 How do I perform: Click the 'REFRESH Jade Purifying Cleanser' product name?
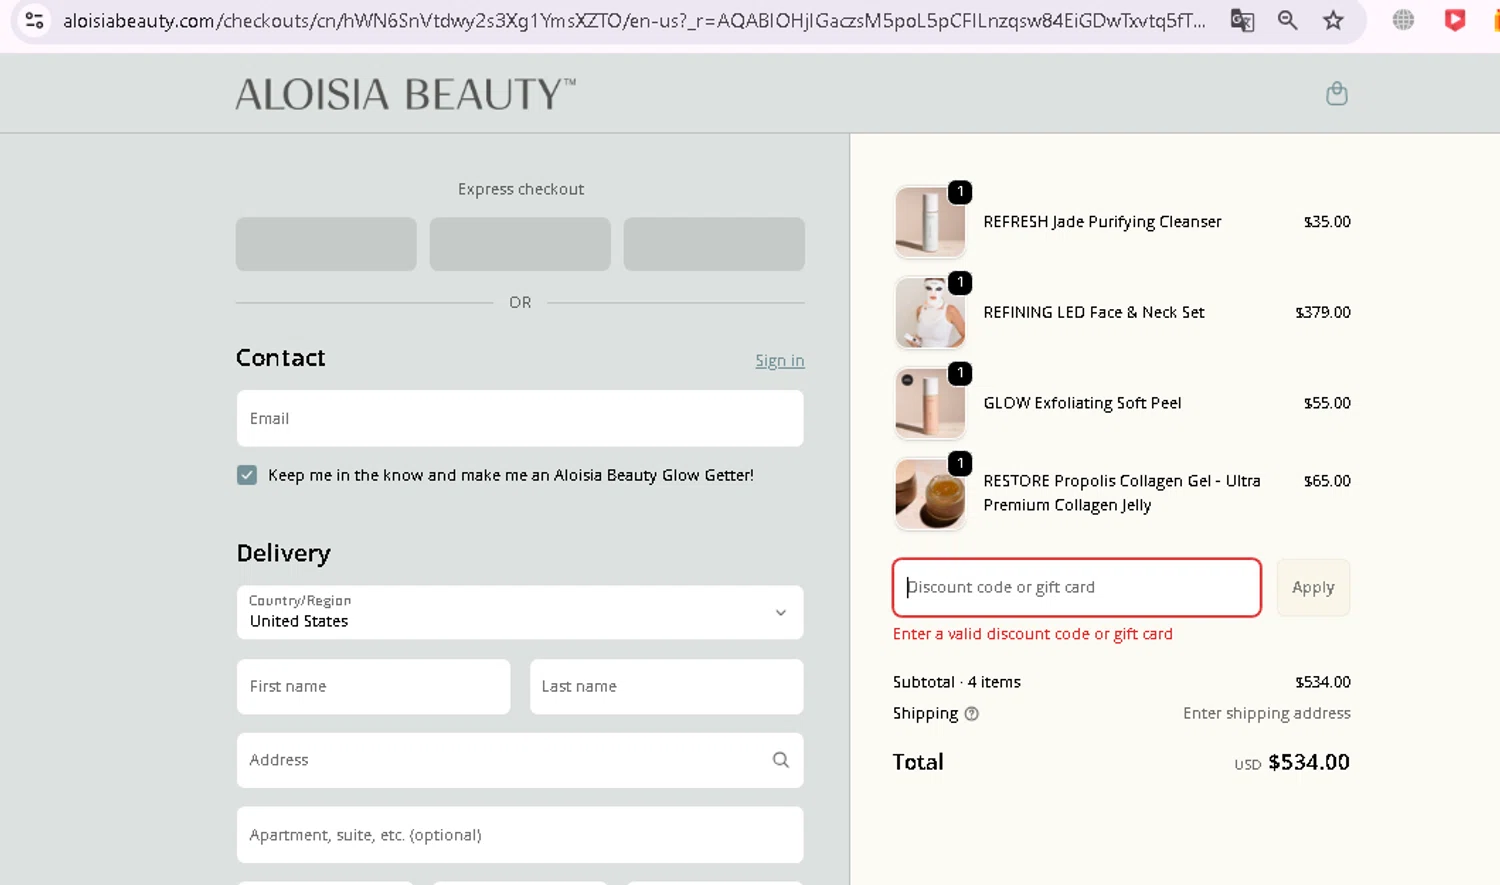[1102, 222]
